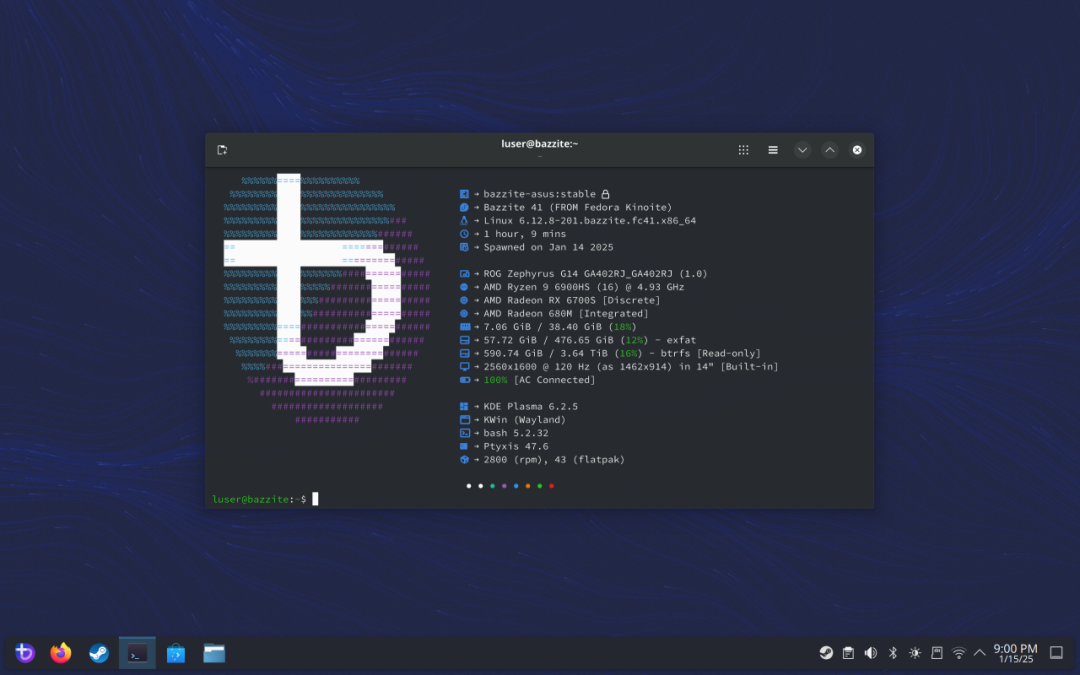Click the 7.06 GiB / 38.40 GiB memory line
This screenshot has width=1080, height=675.
click(548, 326)
